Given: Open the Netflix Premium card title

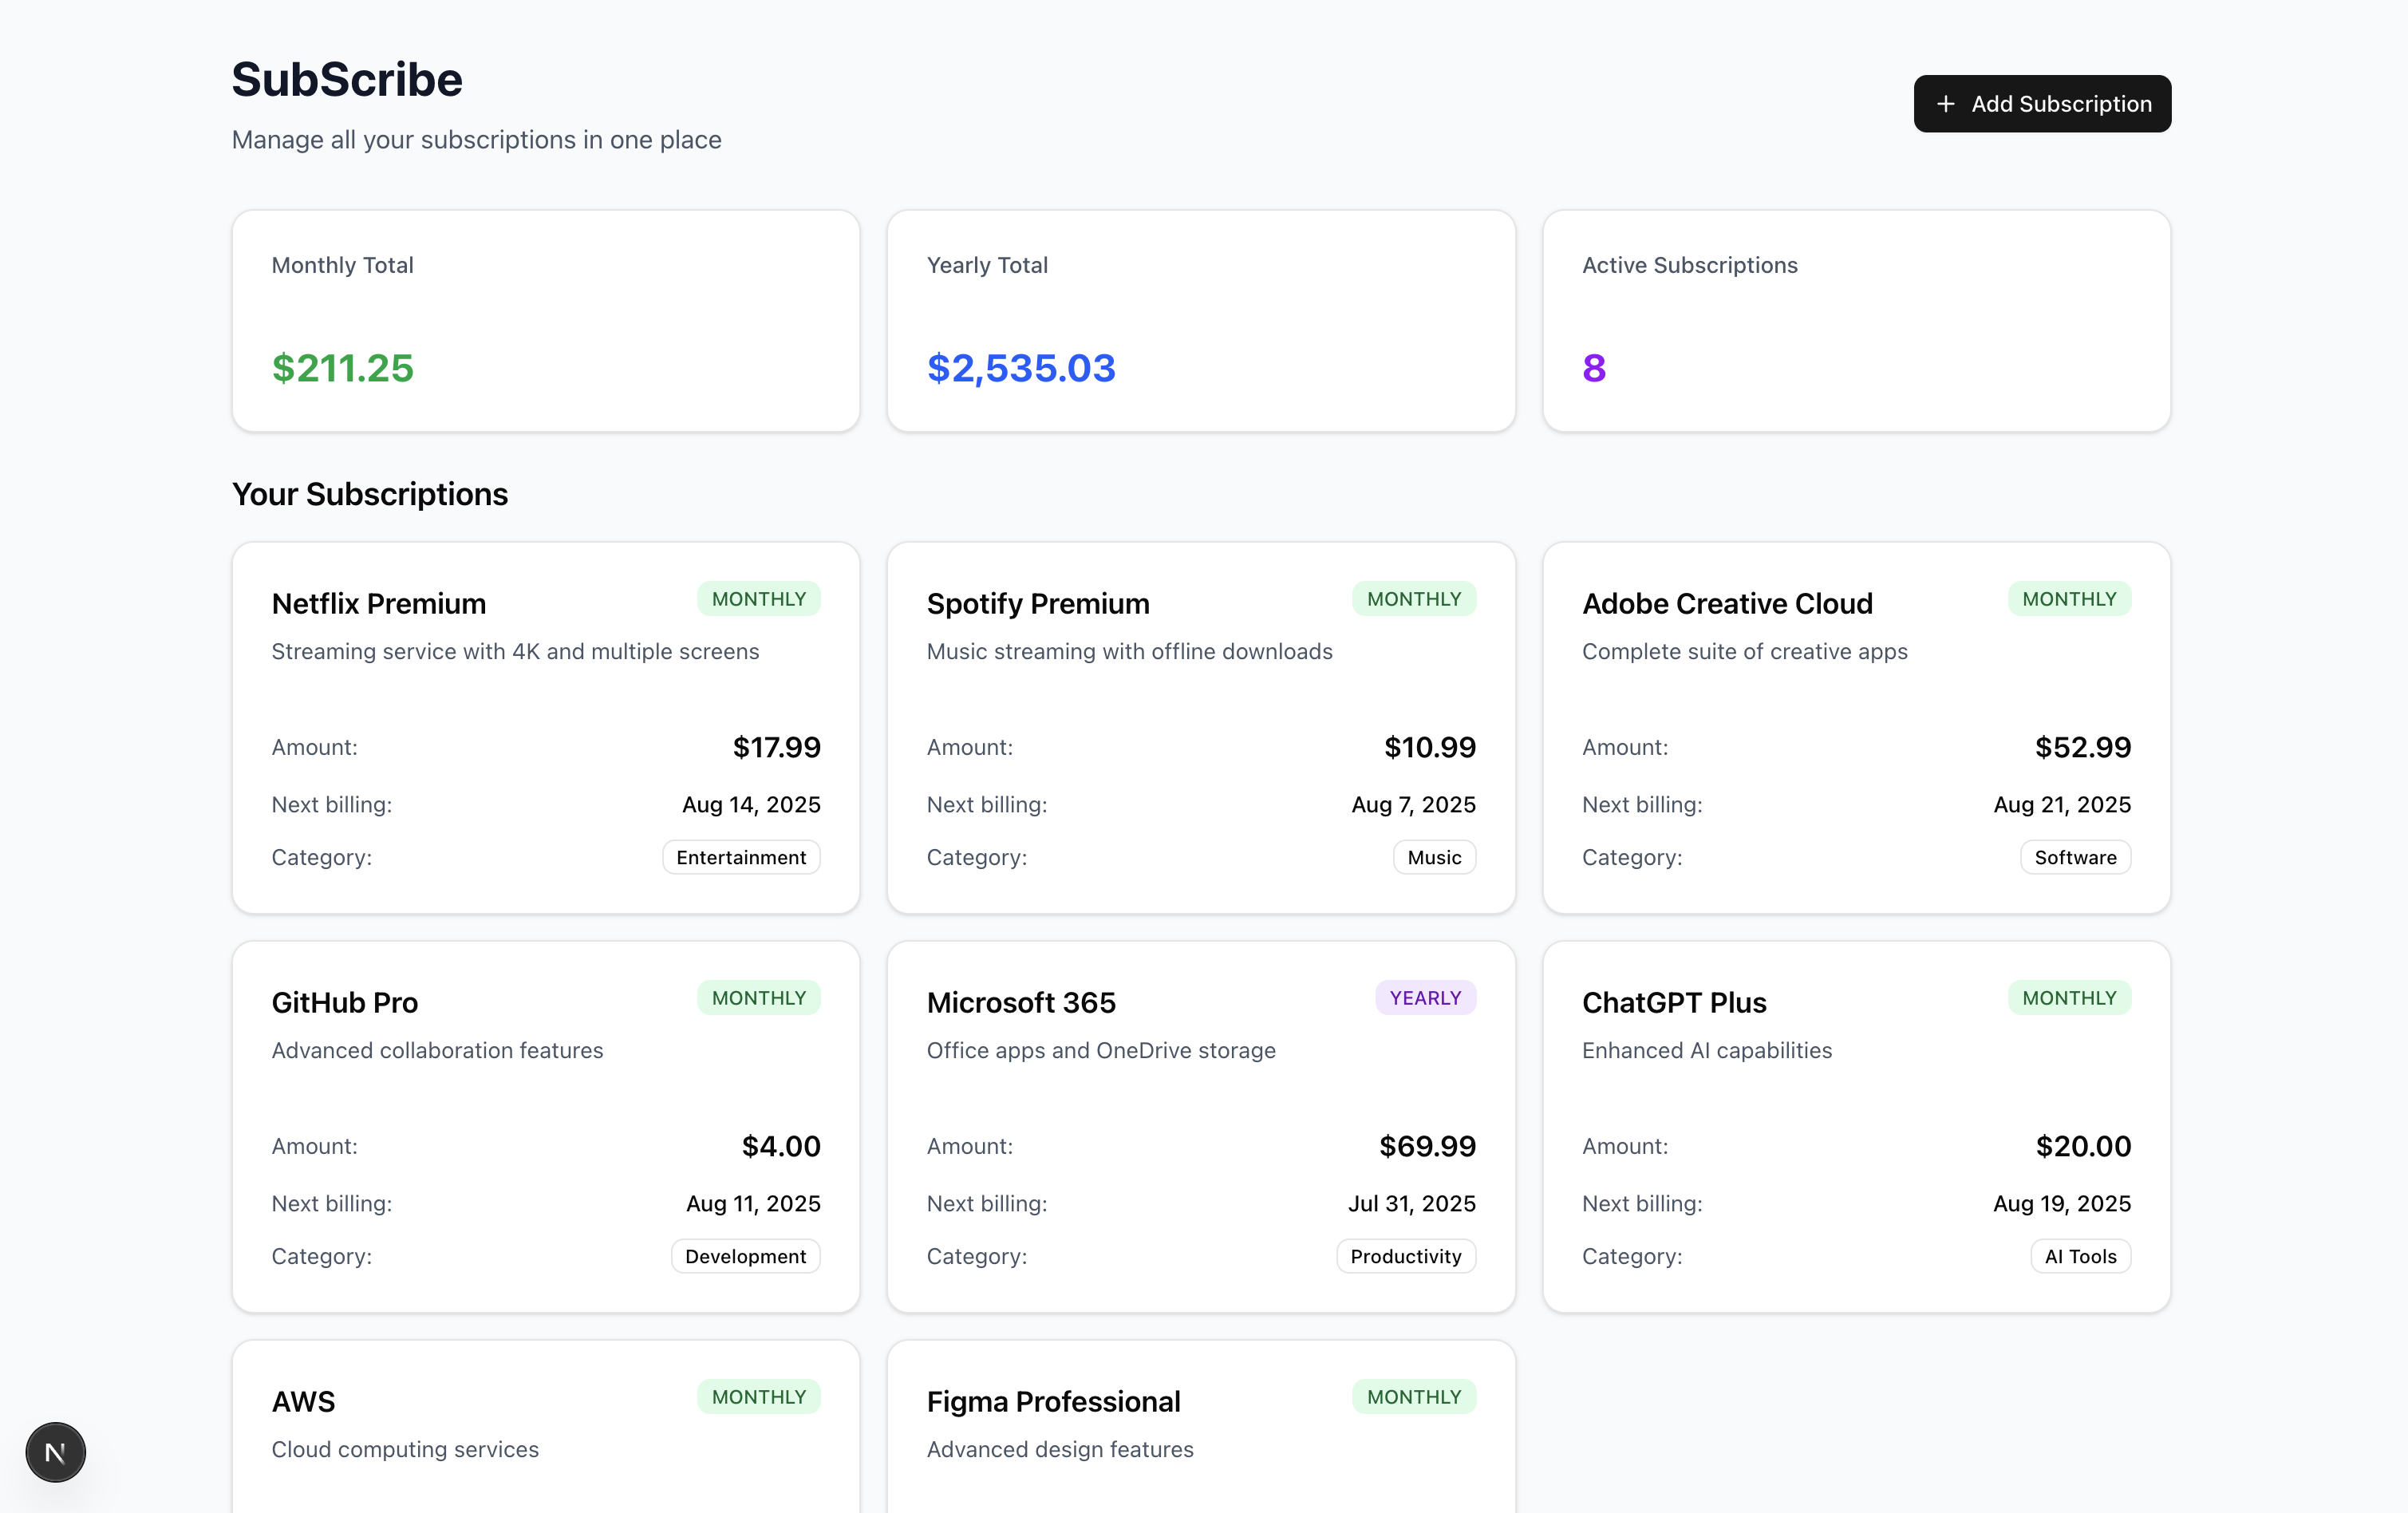Looking at the screenshot, I should point(379,604).
